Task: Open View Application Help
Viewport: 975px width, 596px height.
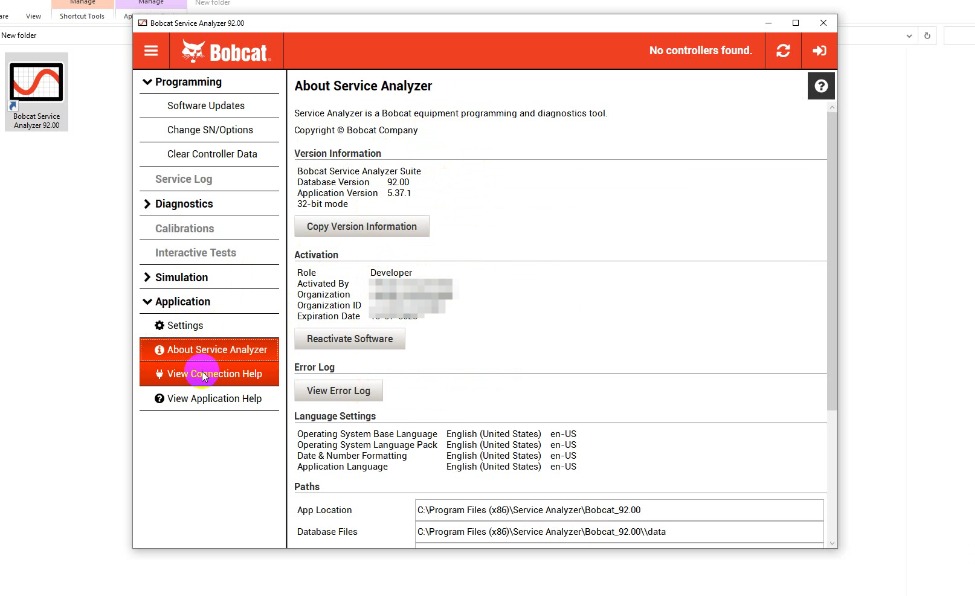Action: tap(209, 398)
